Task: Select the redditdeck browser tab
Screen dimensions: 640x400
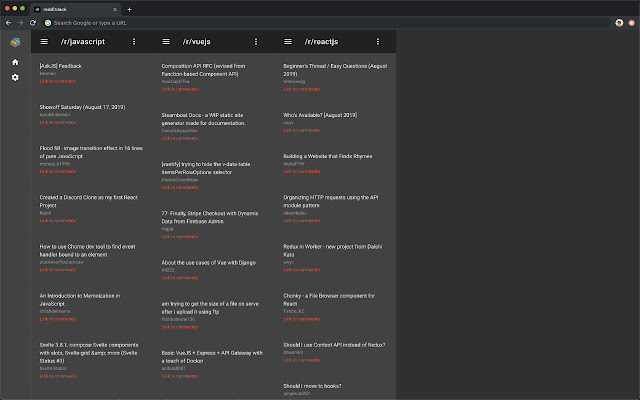Action: (75, 9)
